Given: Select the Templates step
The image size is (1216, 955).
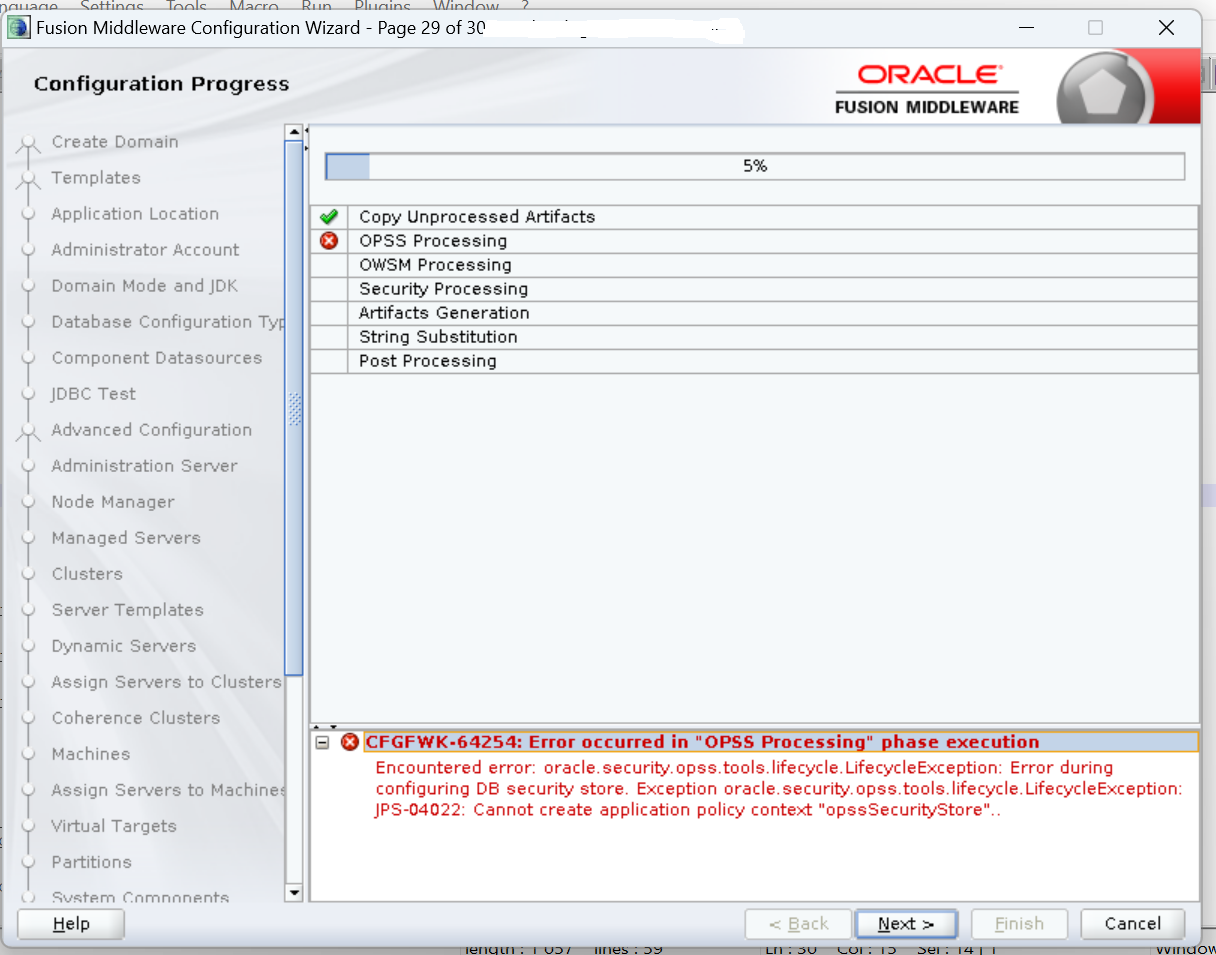Looking at the screenshot, I should coord(96,178).
